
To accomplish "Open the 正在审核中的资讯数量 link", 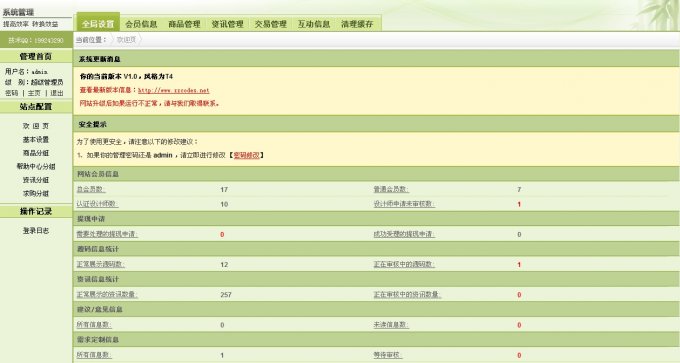I will click(x=407, y=294).
